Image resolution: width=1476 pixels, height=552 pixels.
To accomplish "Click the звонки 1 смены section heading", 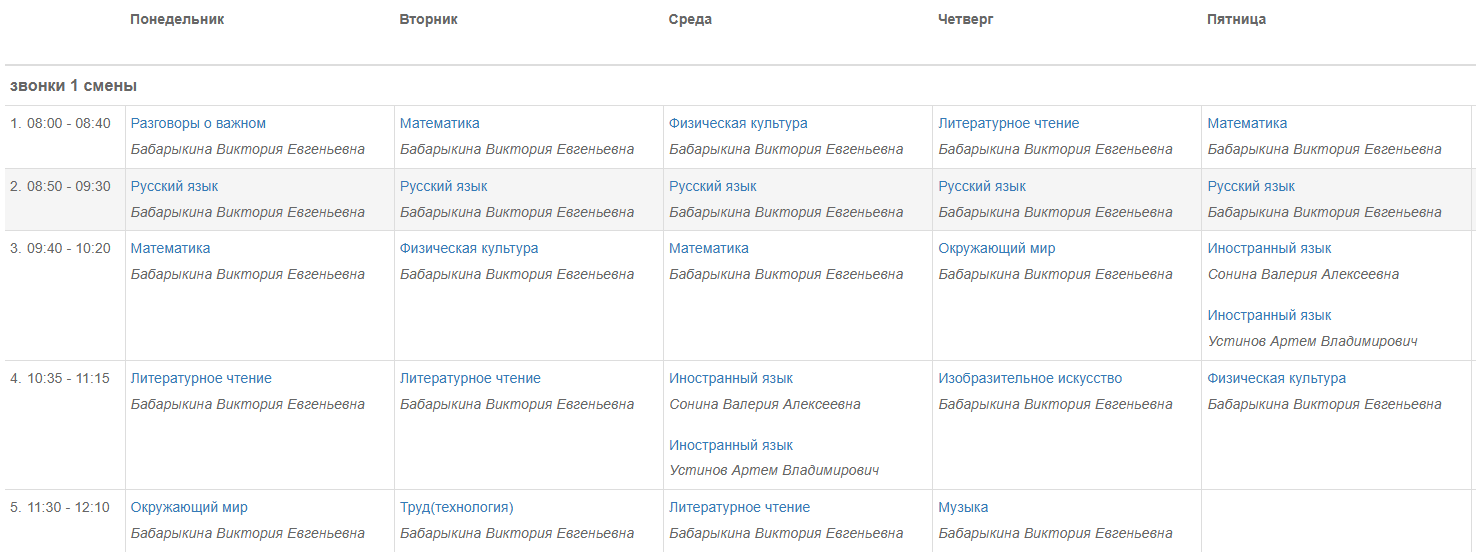I will point(73,86).
